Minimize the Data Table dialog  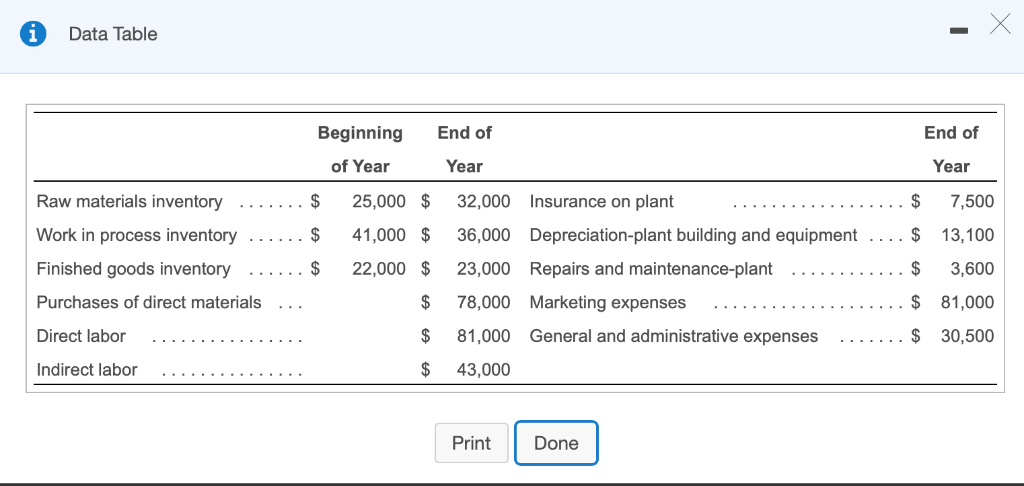point(959,33)
